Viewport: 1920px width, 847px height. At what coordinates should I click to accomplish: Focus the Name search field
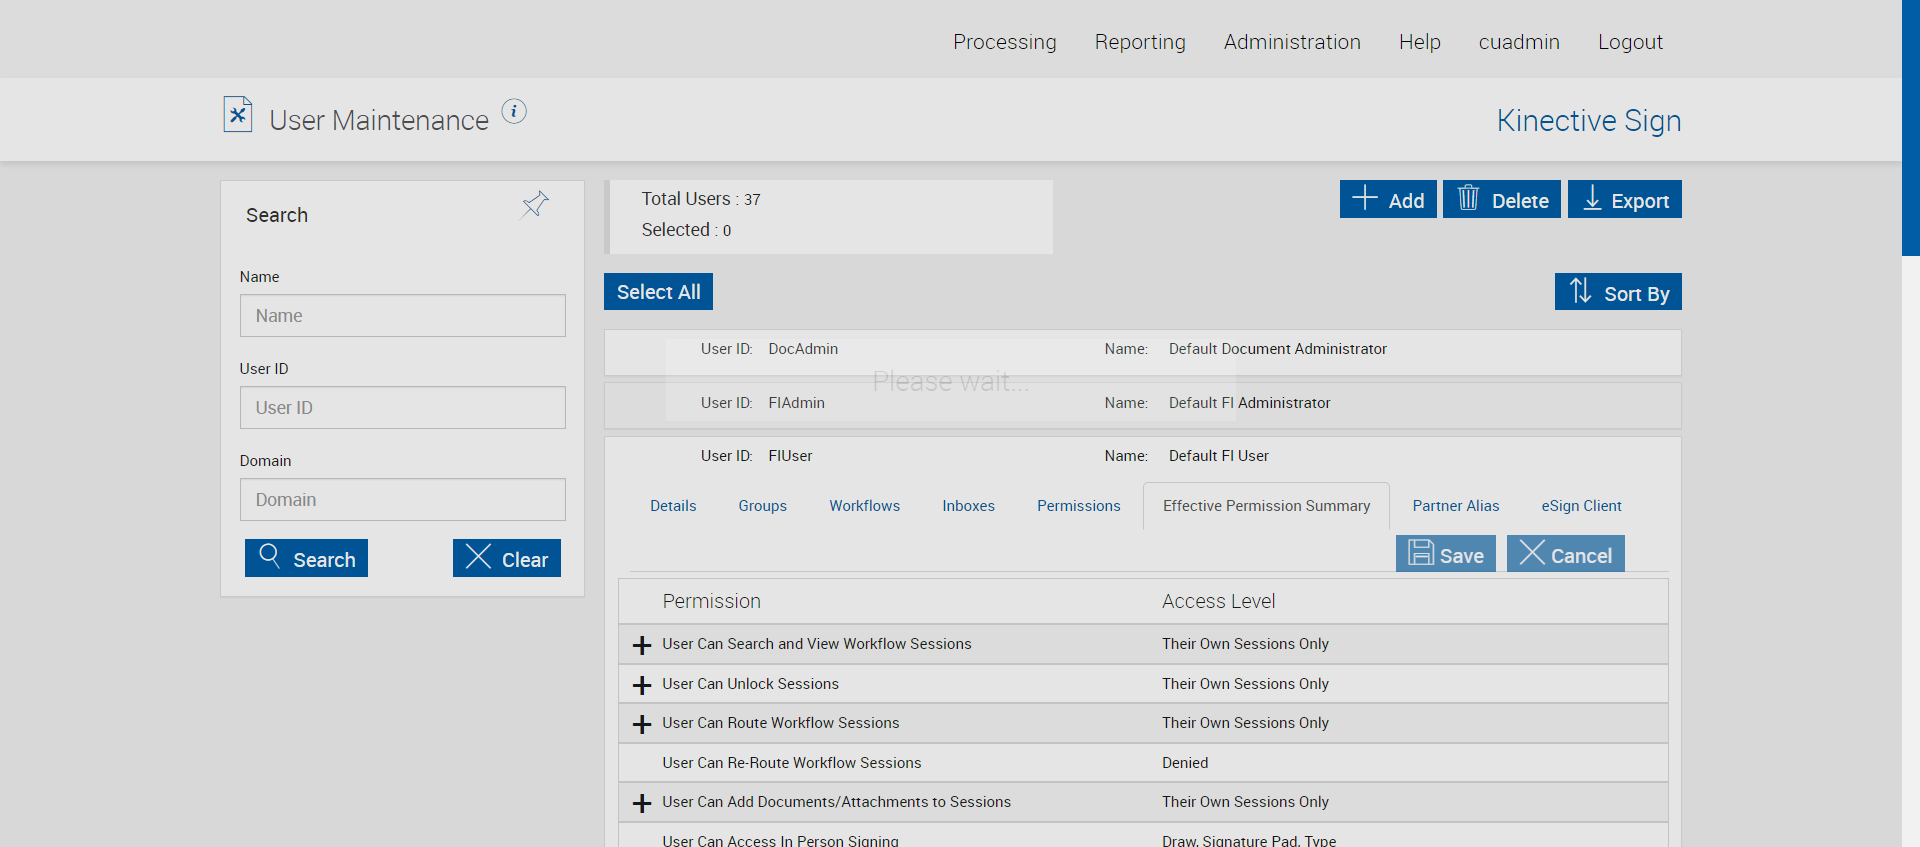(x=403, y=316)
